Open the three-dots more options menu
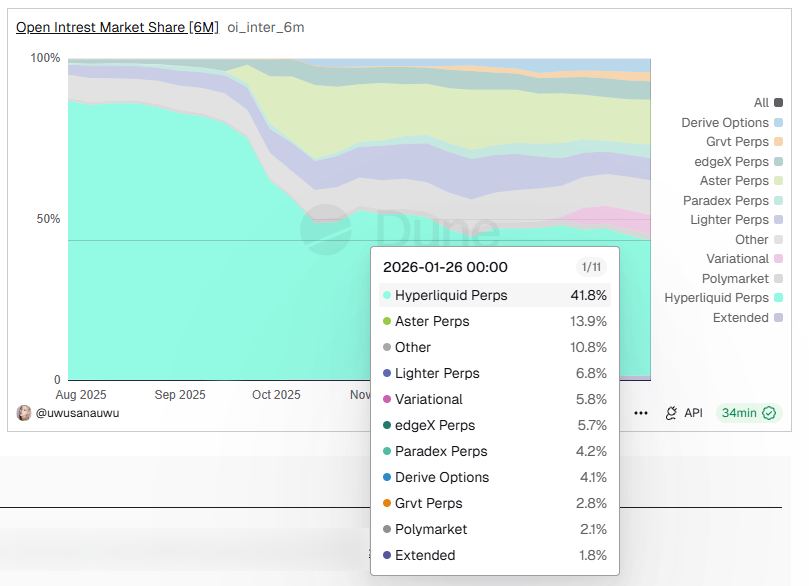 point(641,413)
